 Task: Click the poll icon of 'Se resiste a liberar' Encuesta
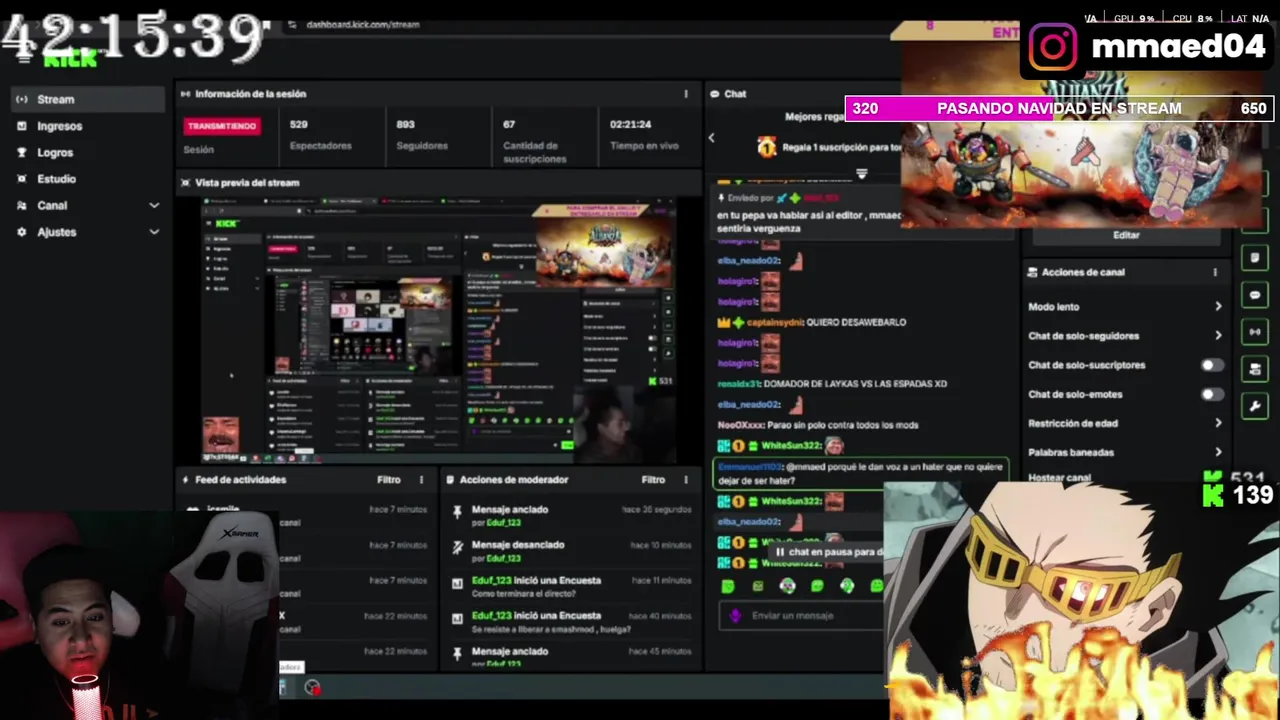[457, 619]
